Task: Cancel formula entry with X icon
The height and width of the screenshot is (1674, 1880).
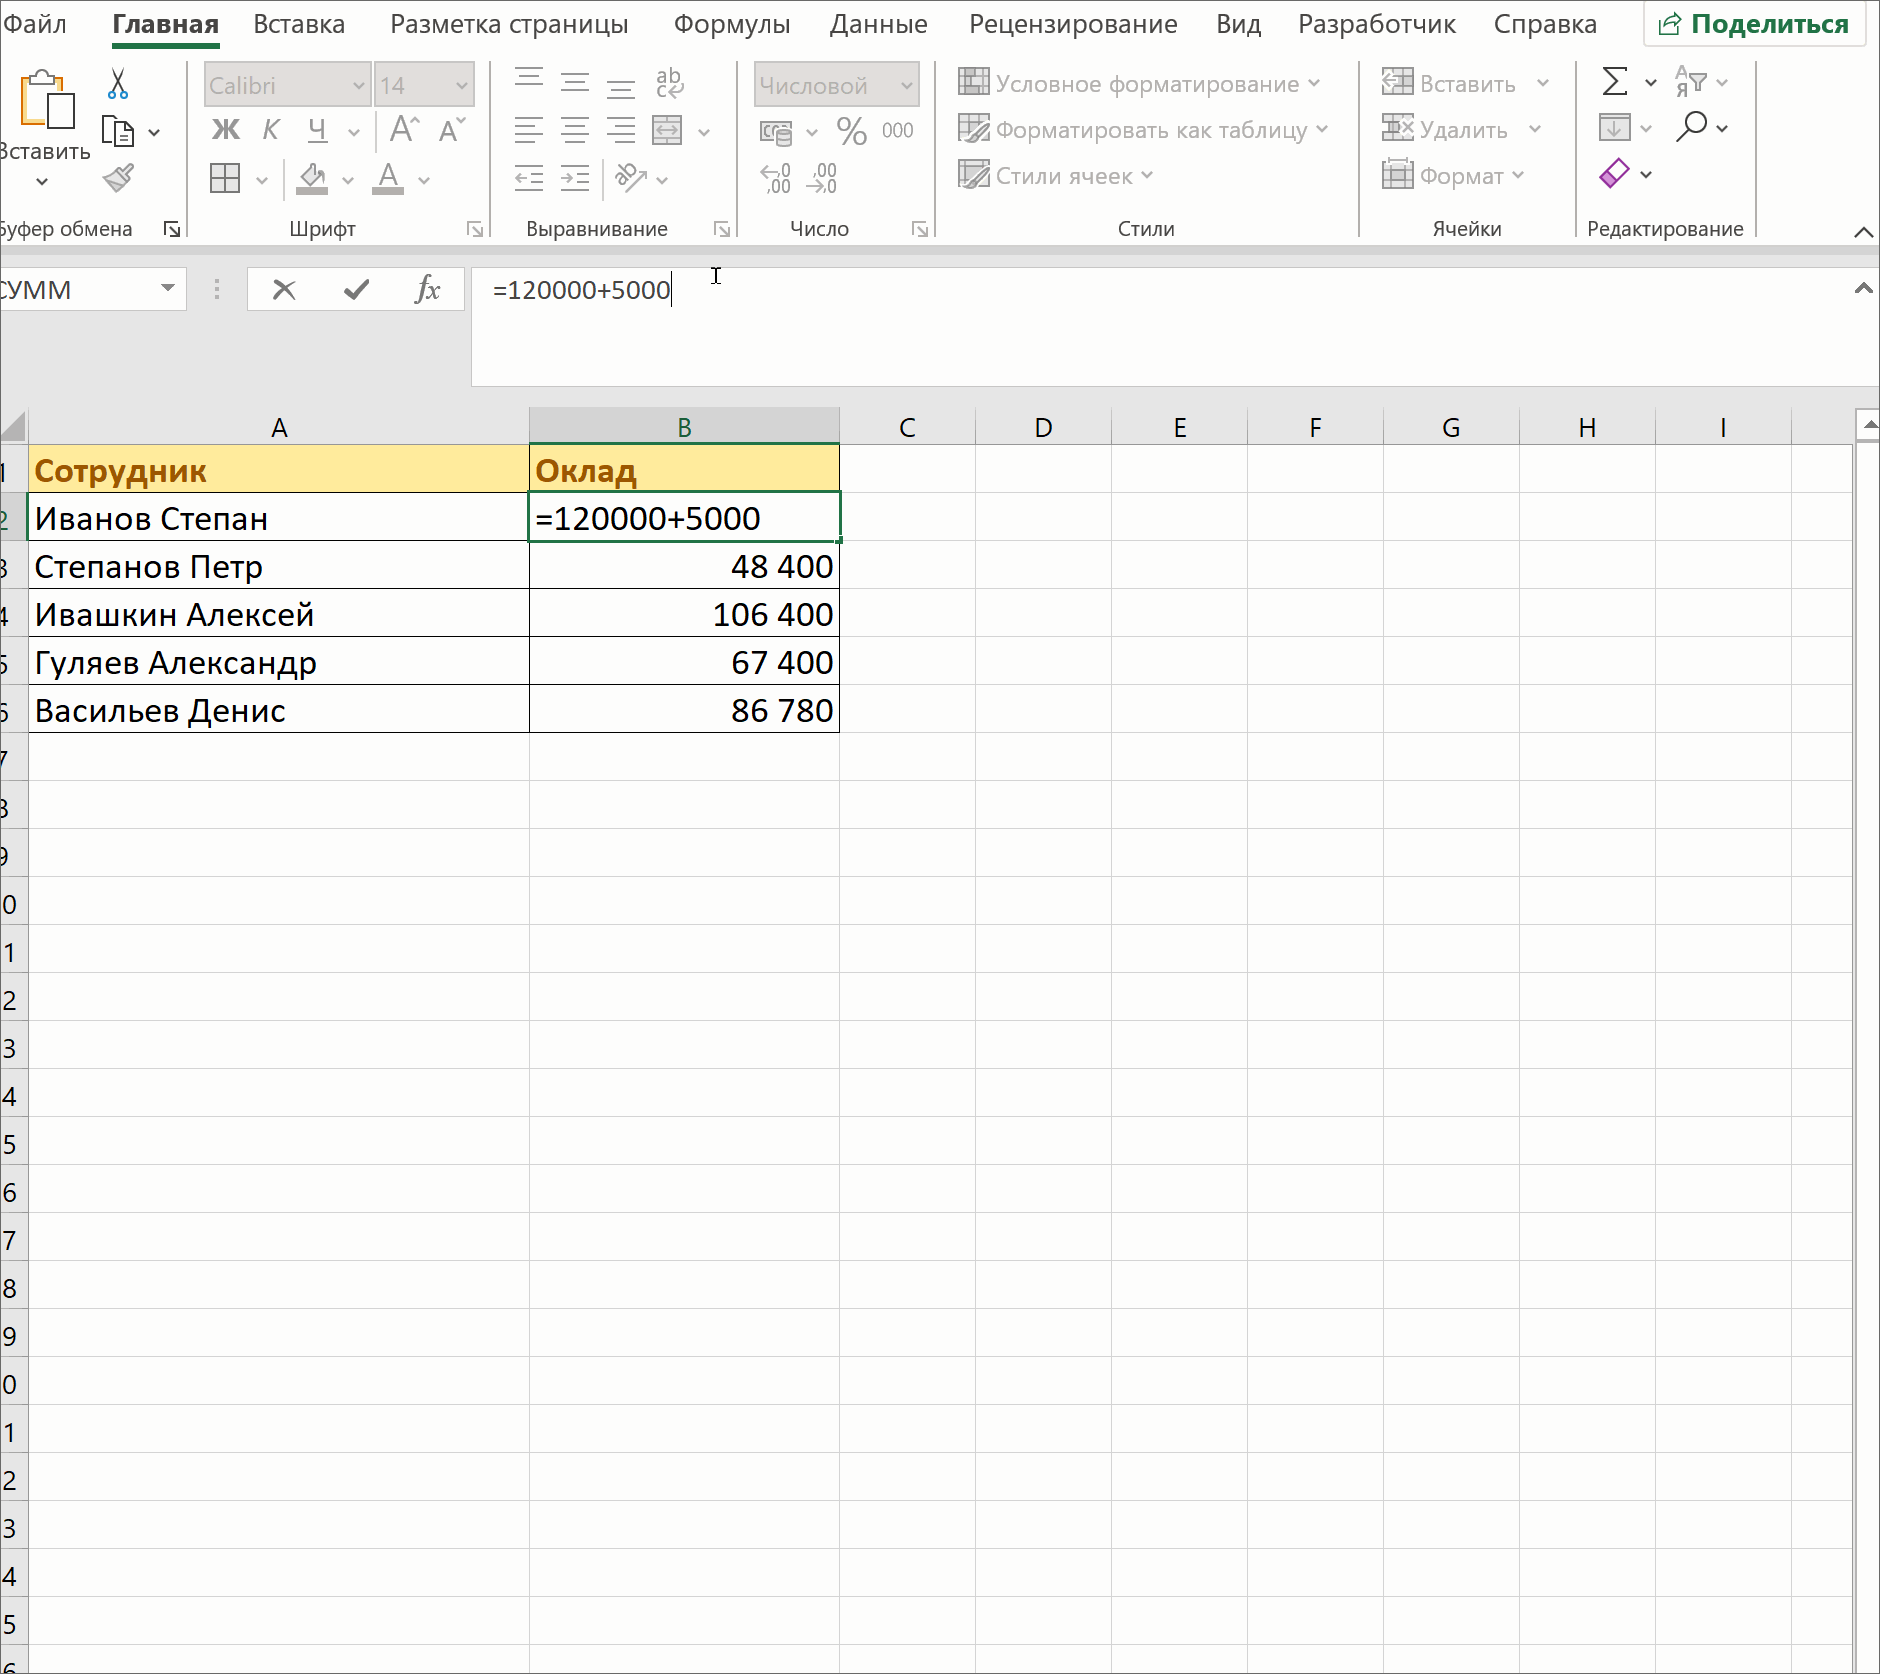Action: (284, 290)
